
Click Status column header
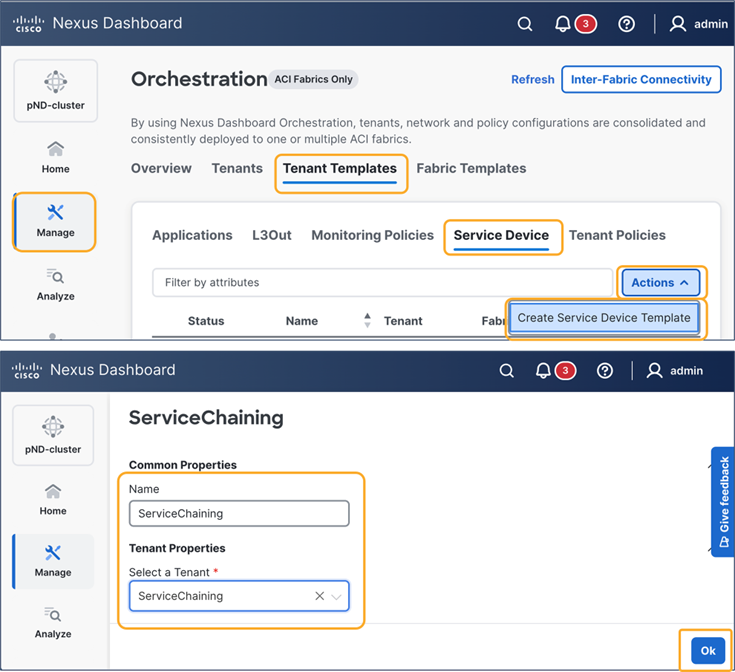tap(206, 321)
